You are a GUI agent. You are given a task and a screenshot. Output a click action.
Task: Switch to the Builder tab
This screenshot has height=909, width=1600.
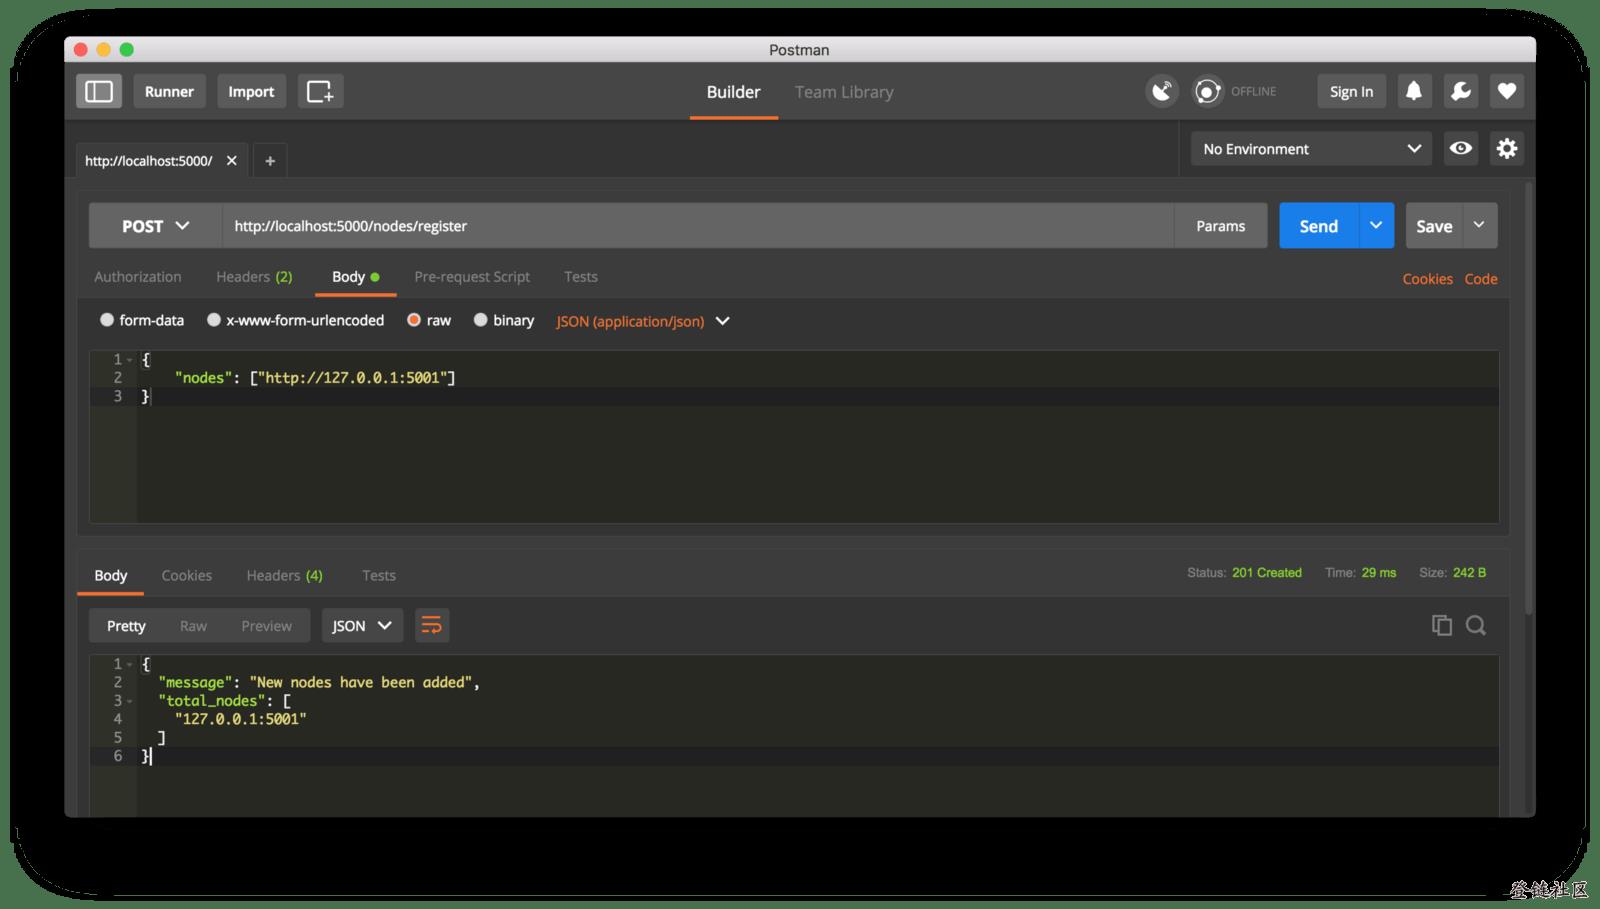click(733, 92)
